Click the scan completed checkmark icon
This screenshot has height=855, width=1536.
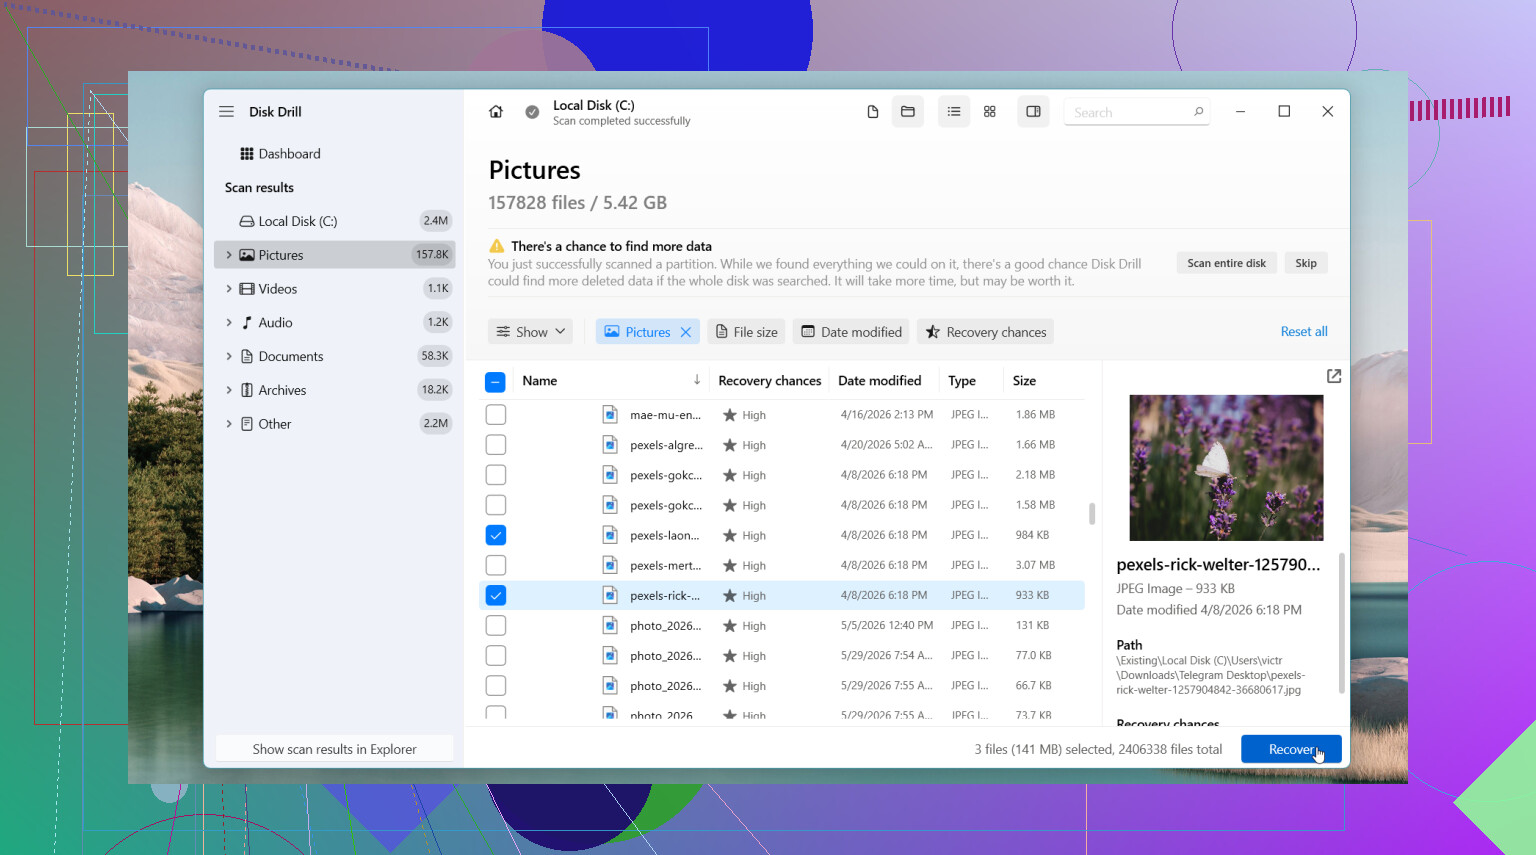coord(532,112)
